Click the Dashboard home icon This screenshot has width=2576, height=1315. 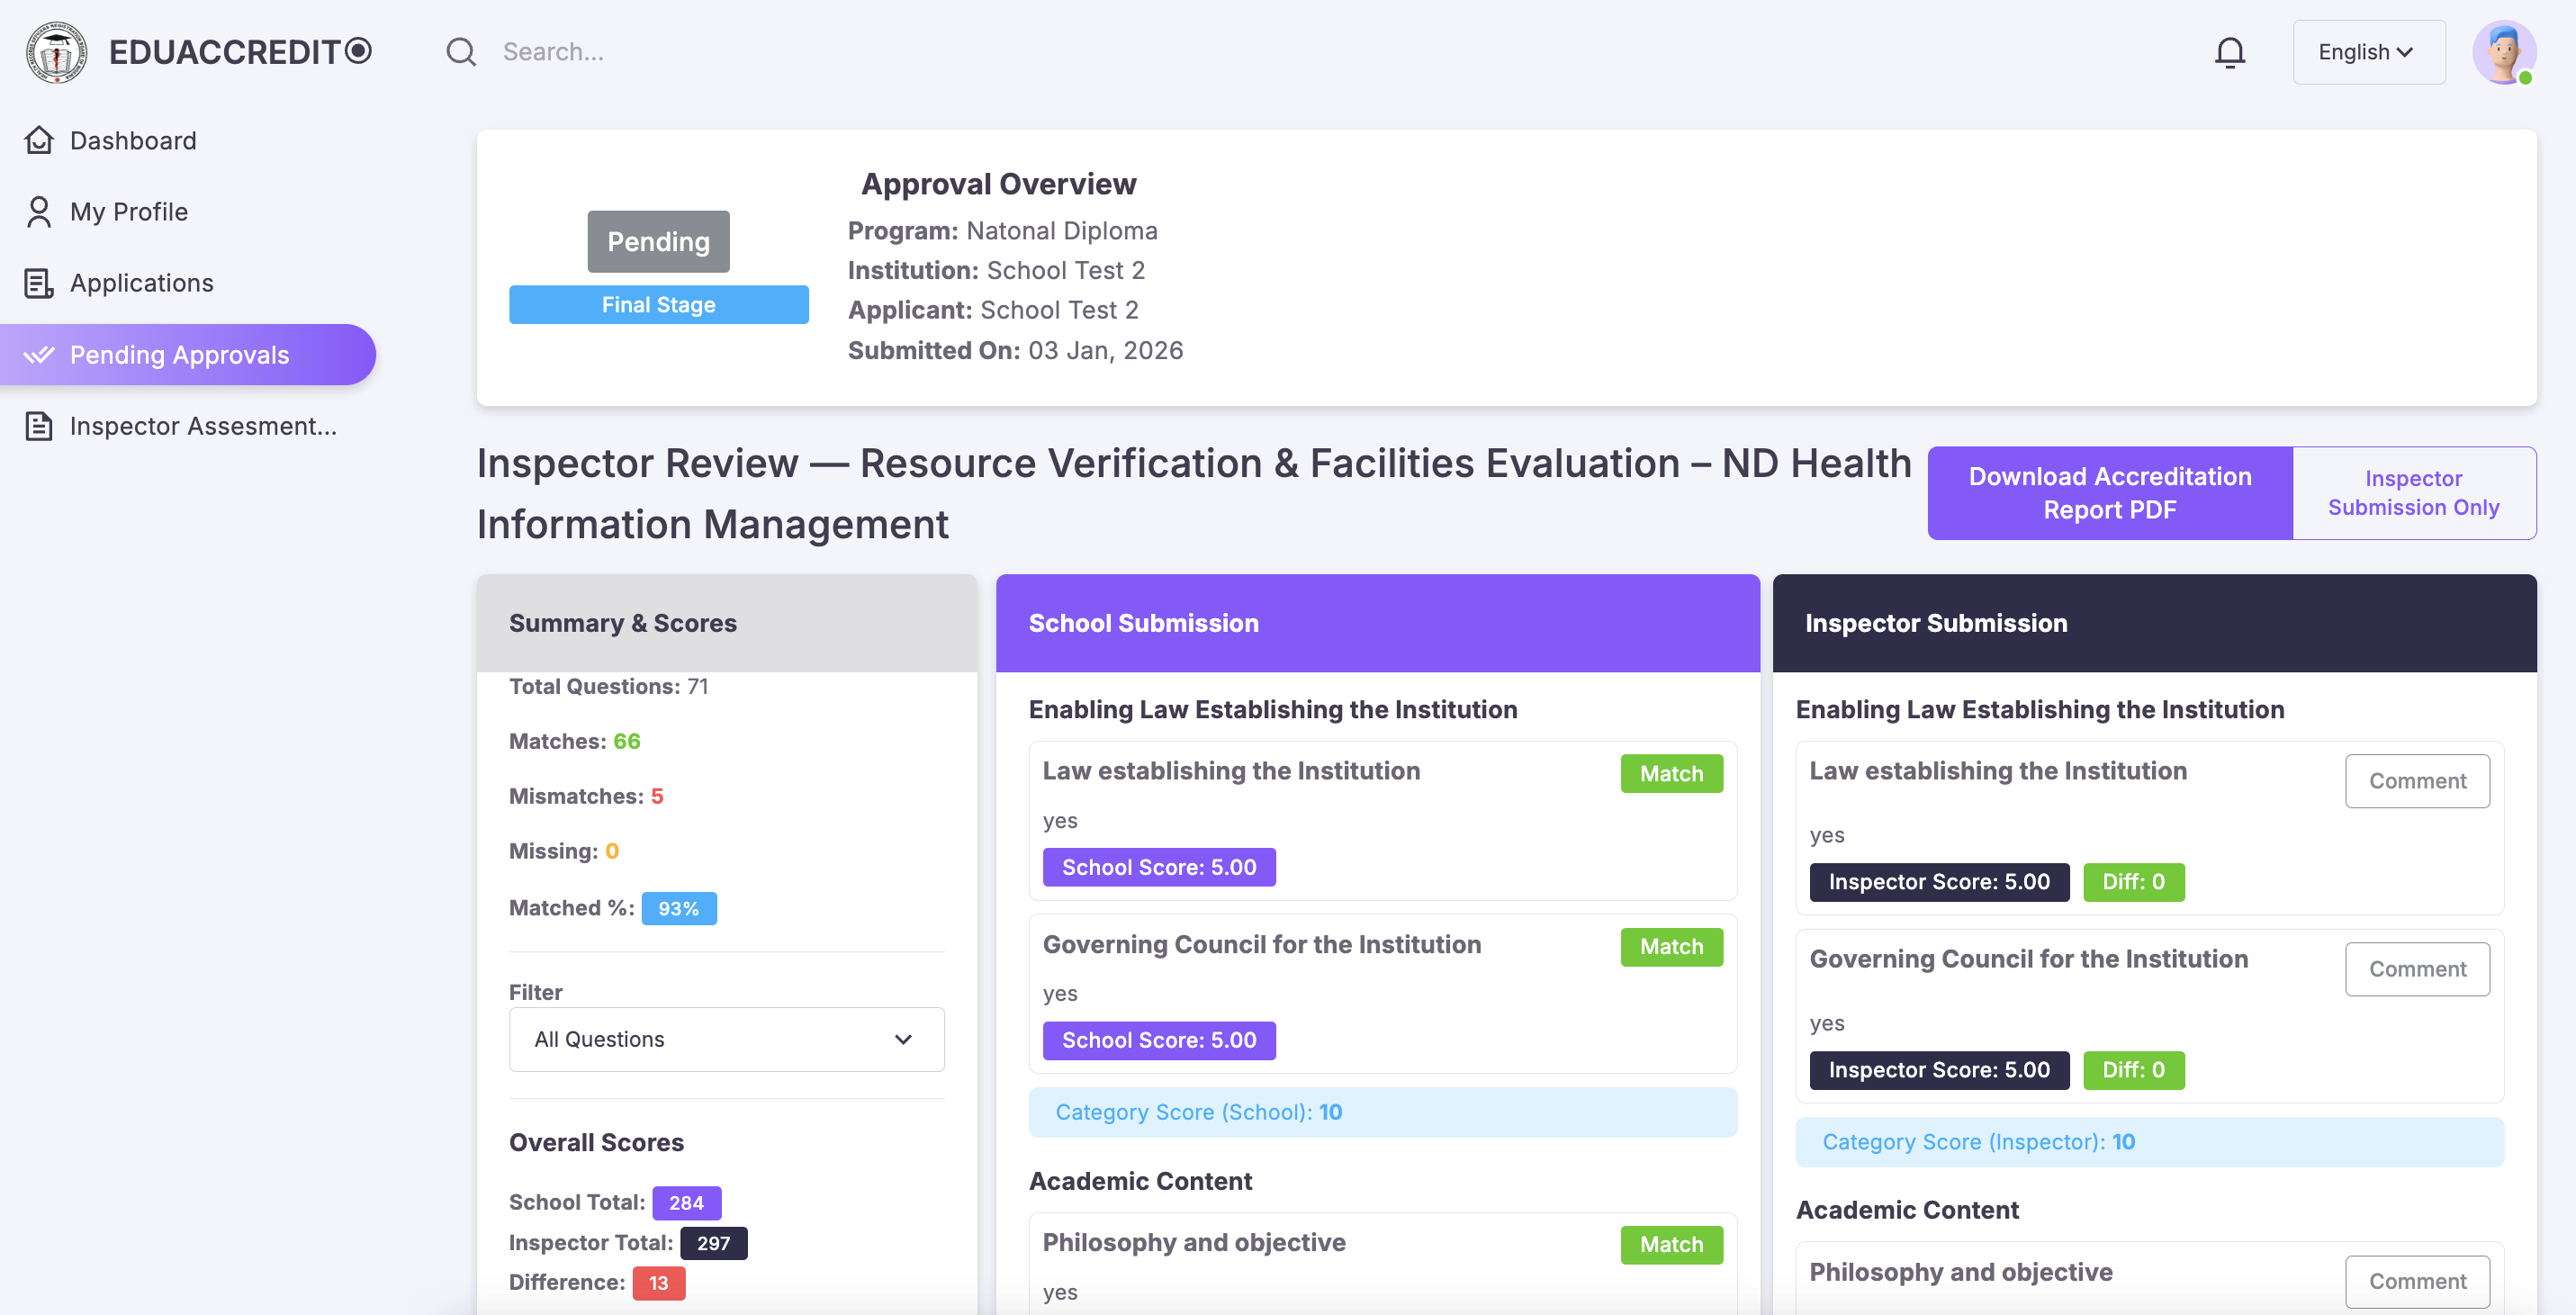(x=39, y=140)
